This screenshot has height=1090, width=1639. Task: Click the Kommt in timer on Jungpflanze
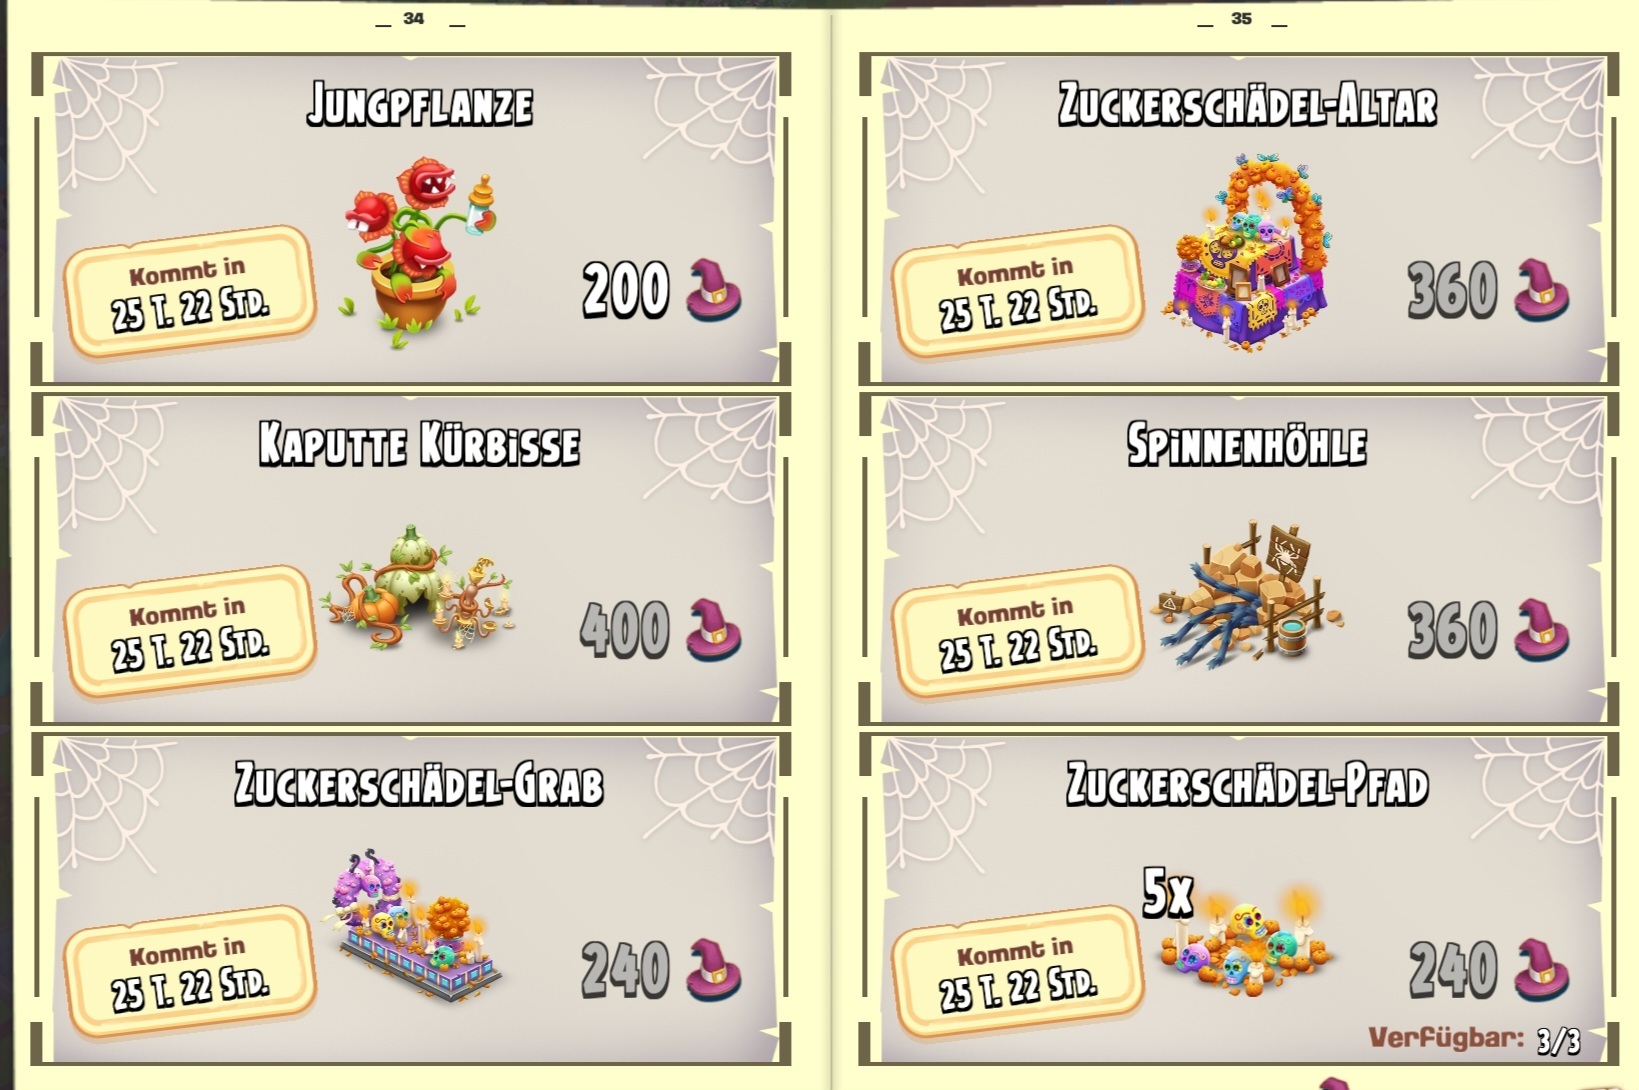[x=190, y=292]
